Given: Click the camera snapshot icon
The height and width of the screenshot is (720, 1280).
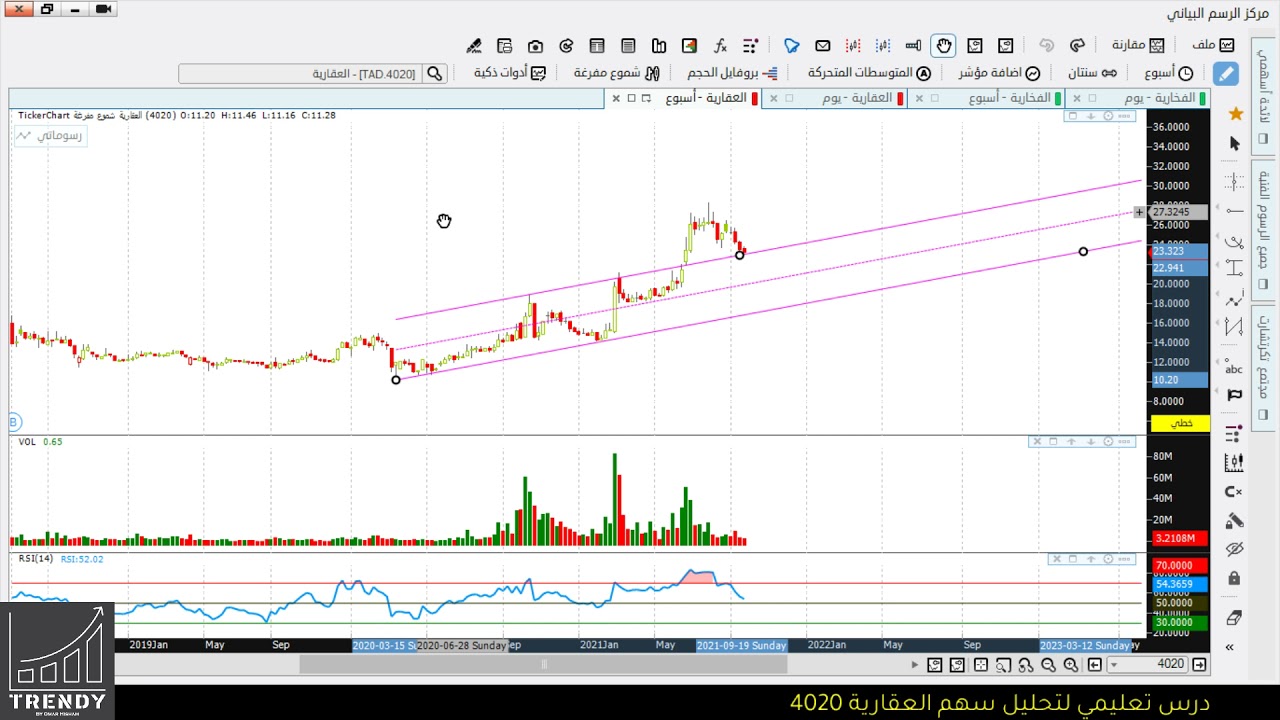Looking at the screenshot, I should tap(535, 45).
